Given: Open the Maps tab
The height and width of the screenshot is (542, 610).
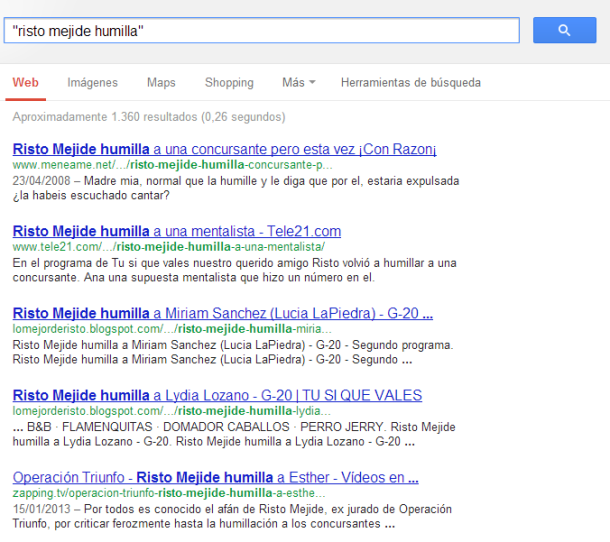Looking at the screenshot, I should [x=161, y=82].
